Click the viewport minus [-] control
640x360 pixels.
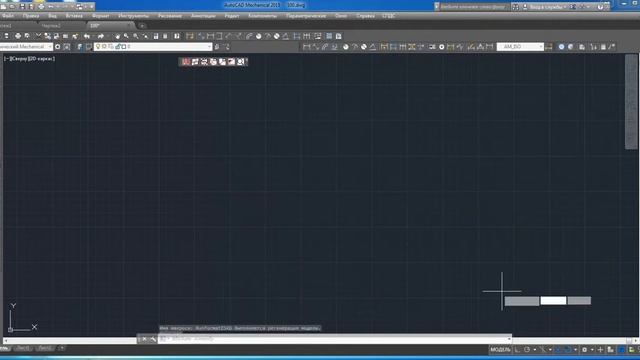(7, 59)
